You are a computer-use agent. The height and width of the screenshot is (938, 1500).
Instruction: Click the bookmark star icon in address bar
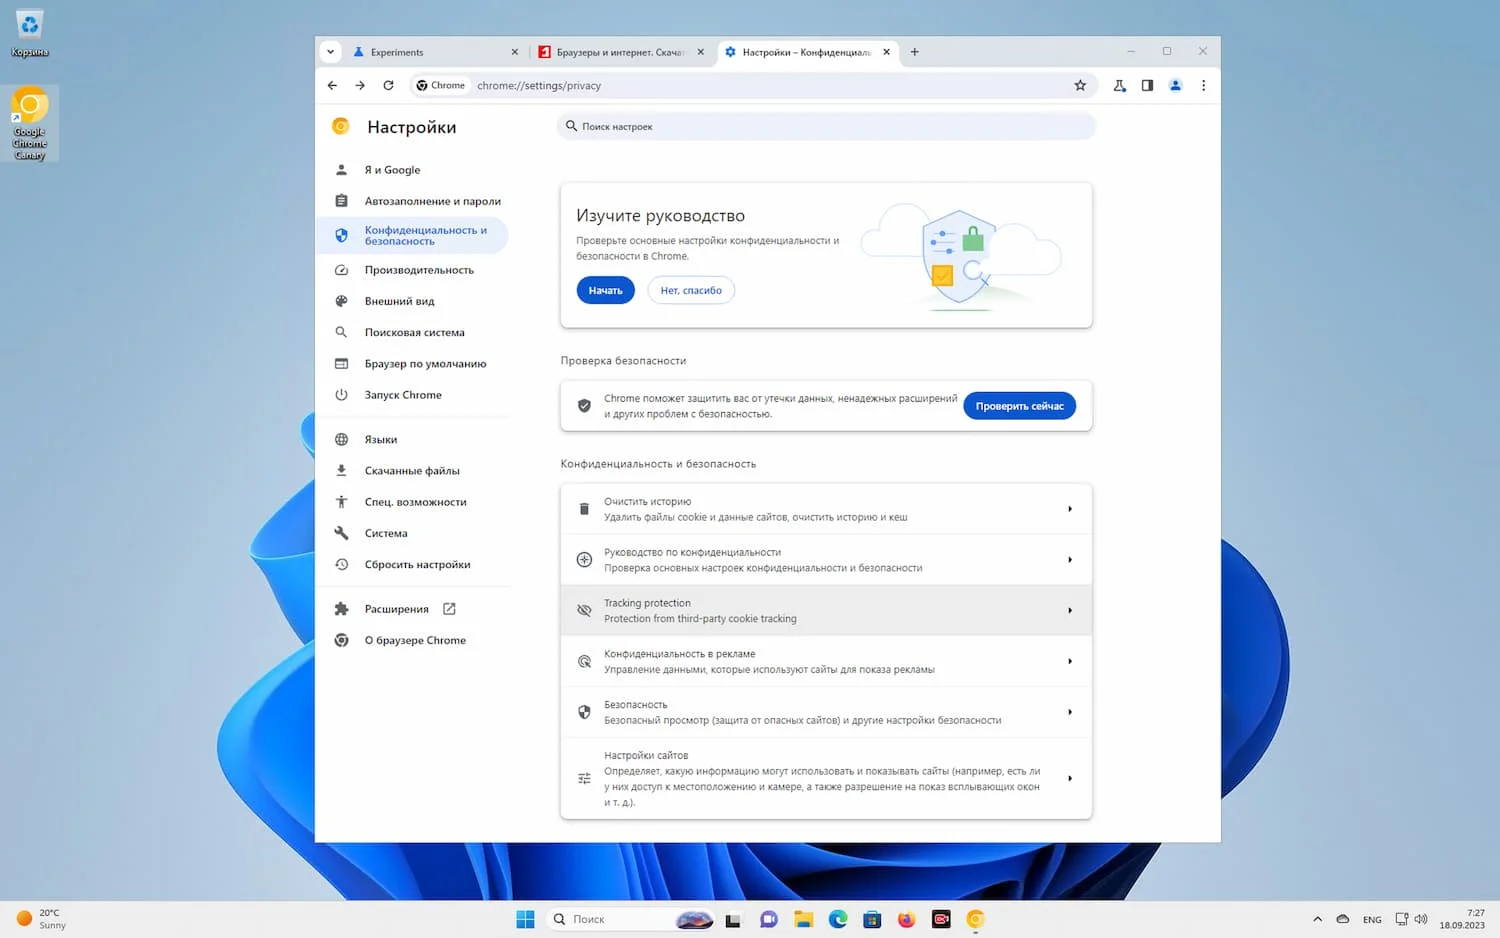pos(1080,86)
